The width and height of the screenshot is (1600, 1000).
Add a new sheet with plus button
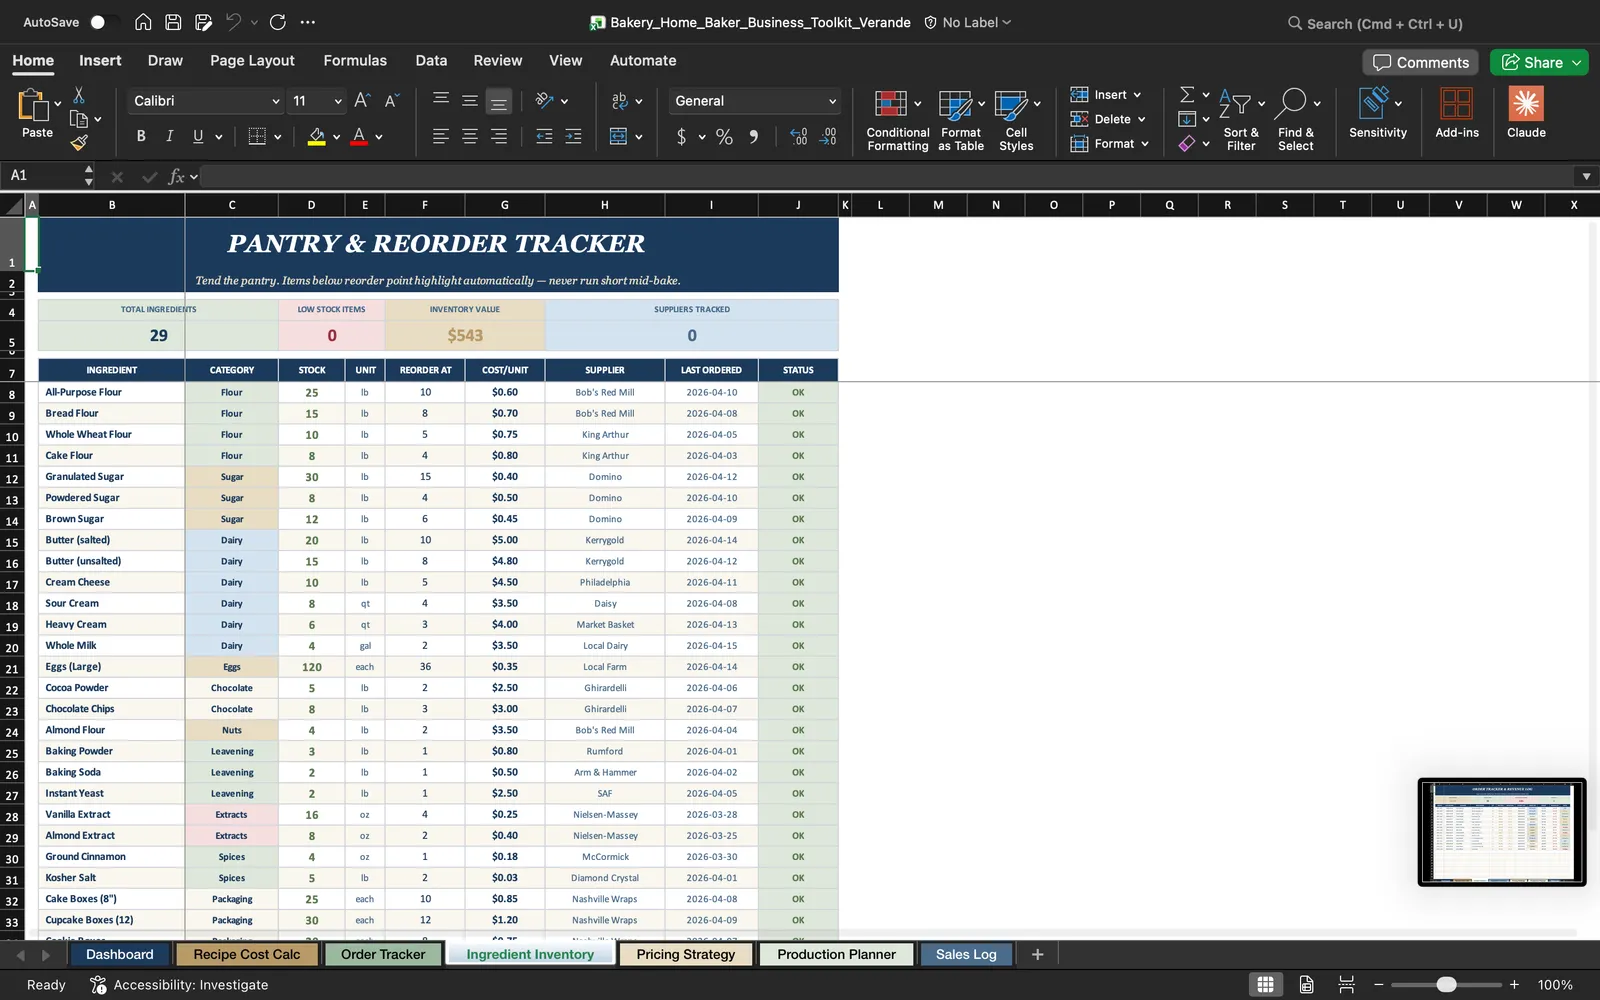[x=1038, y=954]
